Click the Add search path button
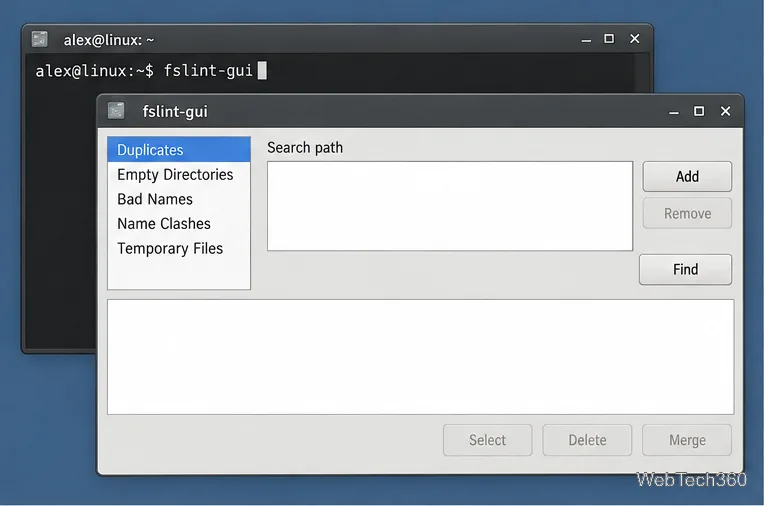Screen dimensions: 764x506 687,176
